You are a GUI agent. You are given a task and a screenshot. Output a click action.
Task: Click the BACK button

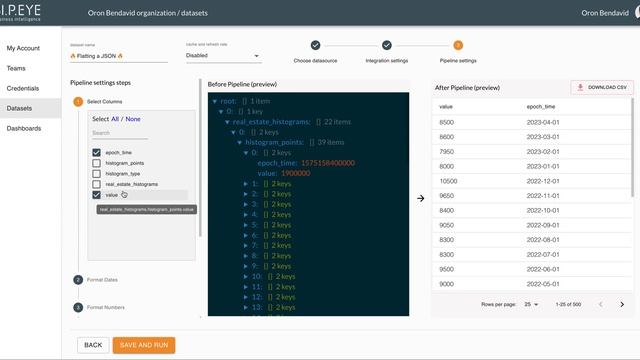coord(93,345)
